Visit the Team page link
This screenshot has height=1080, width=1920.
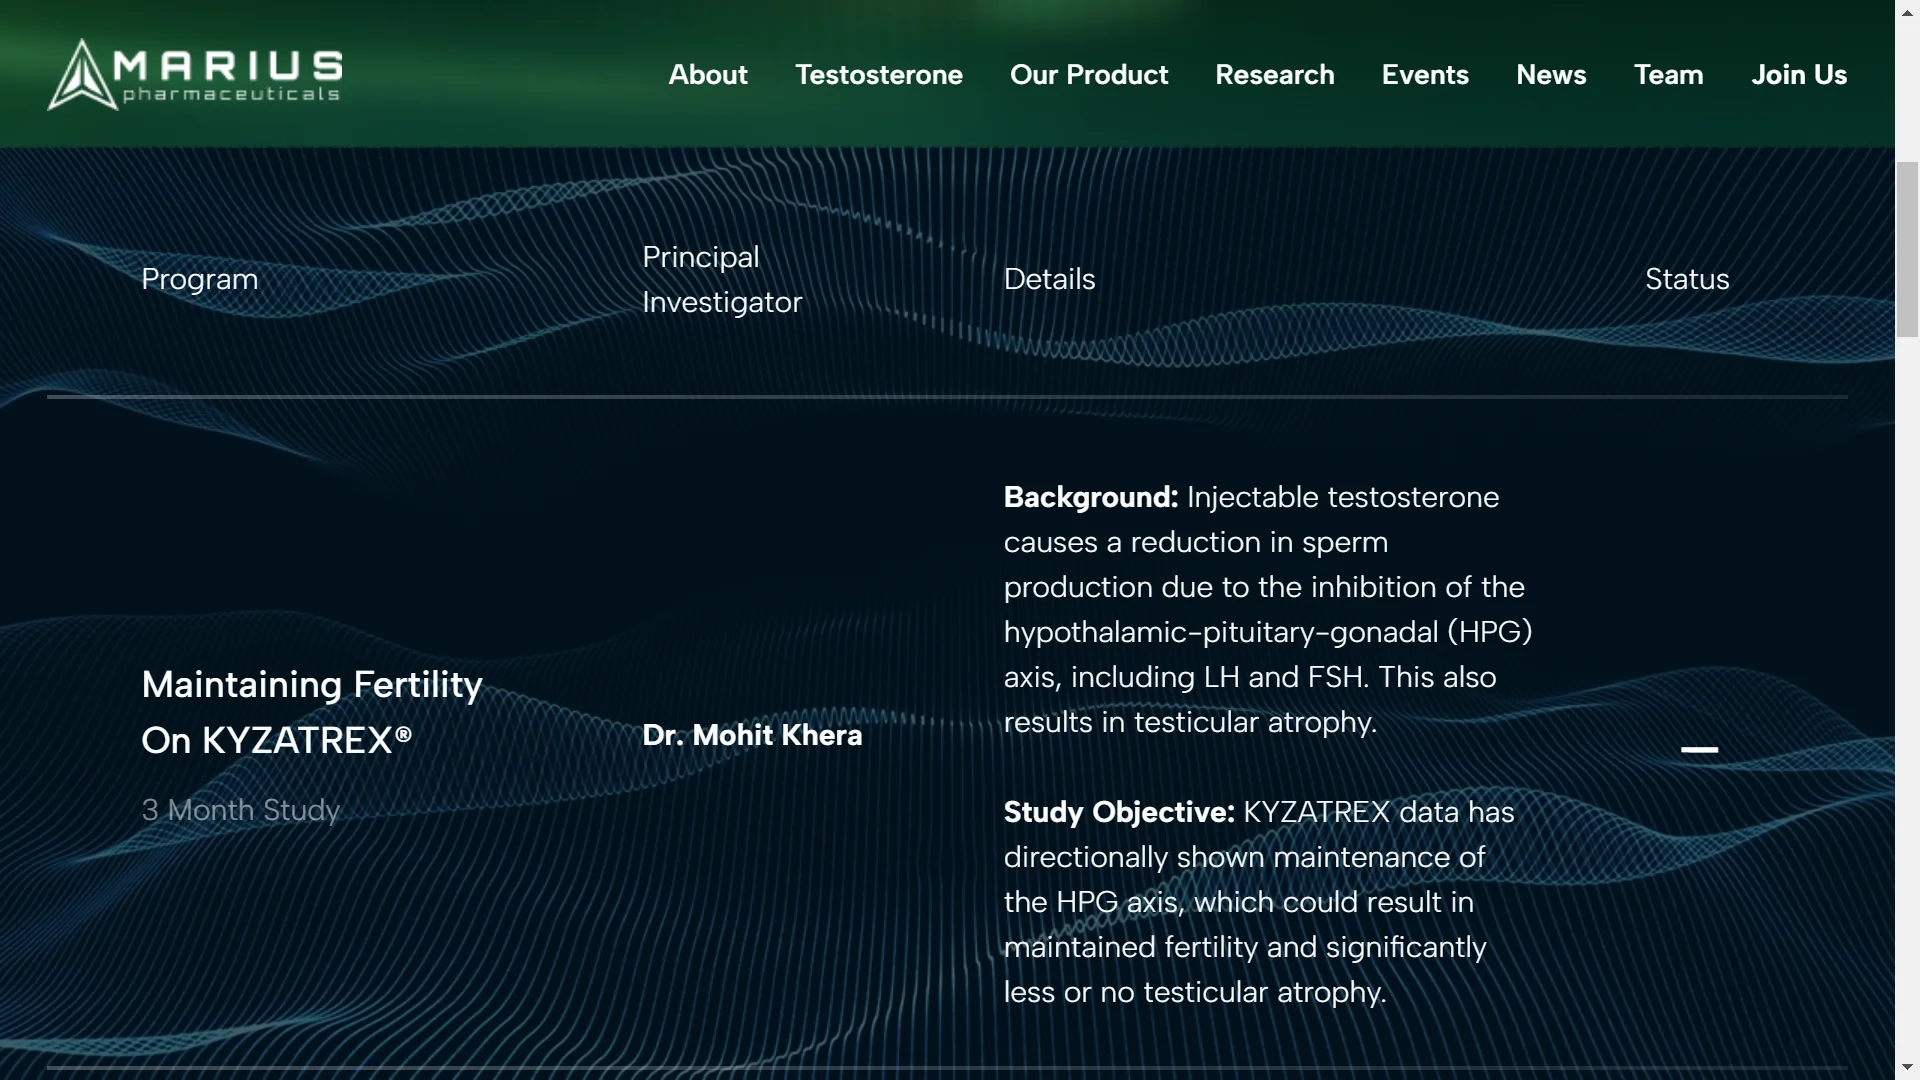click(x=1668, y=75)
